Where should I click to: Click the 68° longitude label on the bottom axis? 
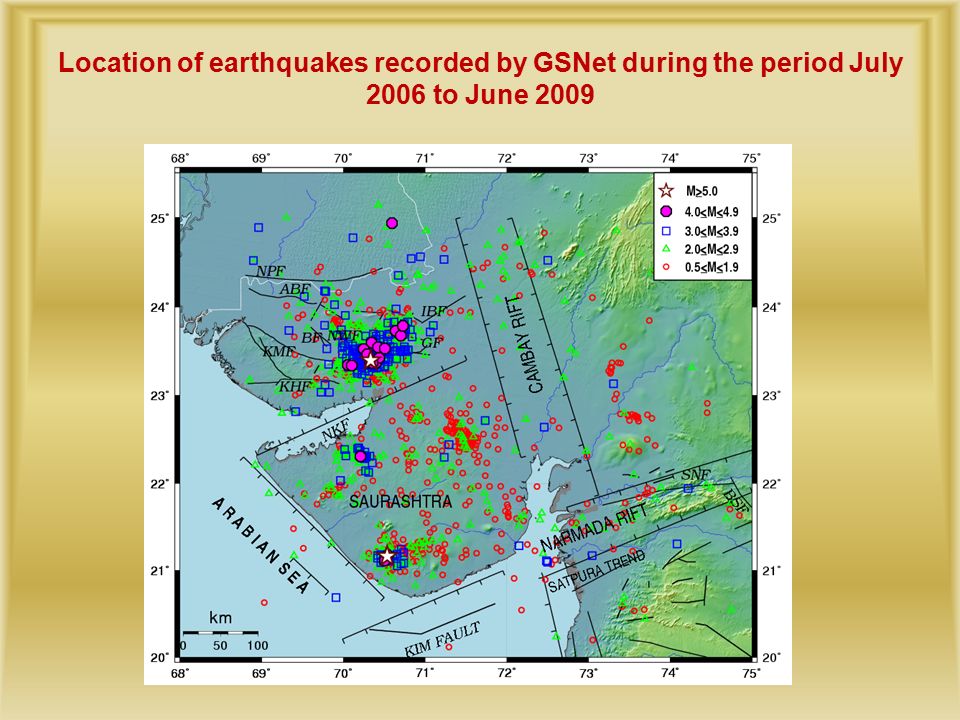[179, 673]
